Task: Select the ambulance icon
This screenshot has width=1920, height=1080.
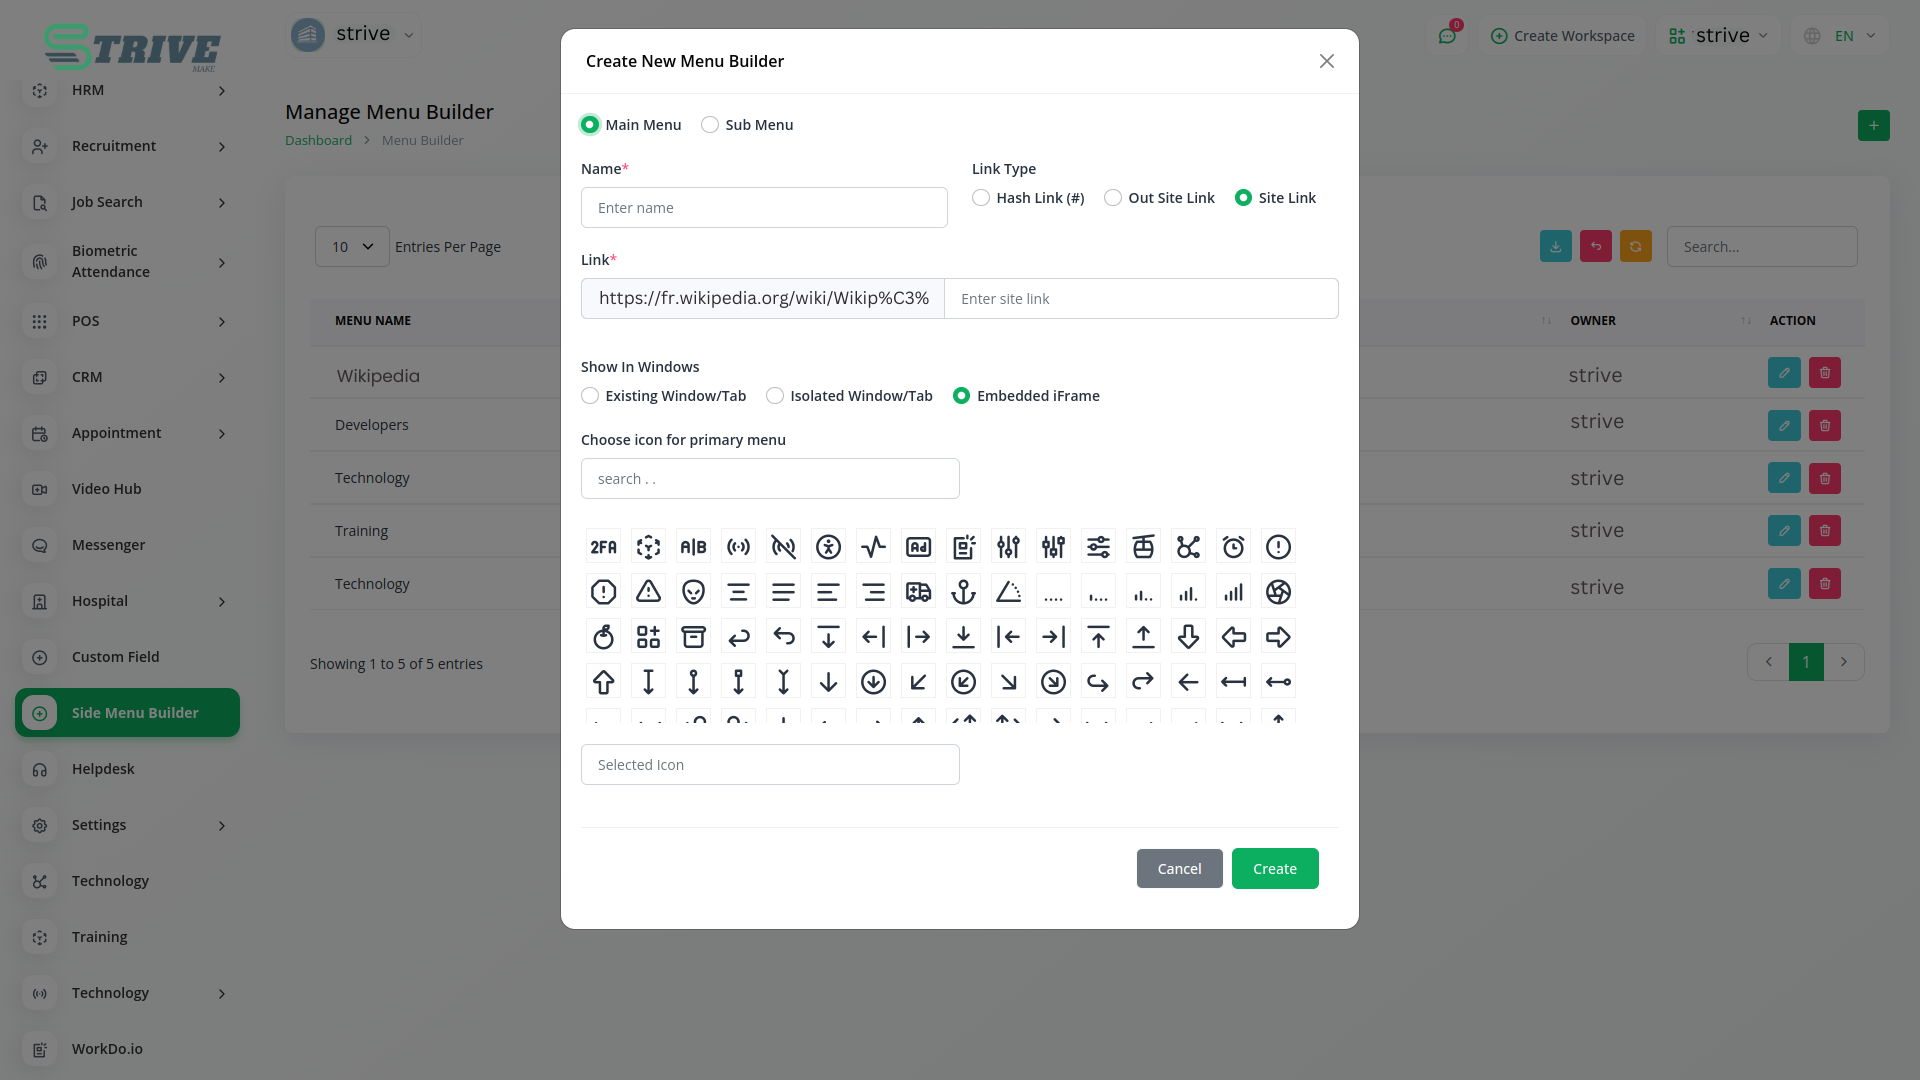Action: coord(918,592)
